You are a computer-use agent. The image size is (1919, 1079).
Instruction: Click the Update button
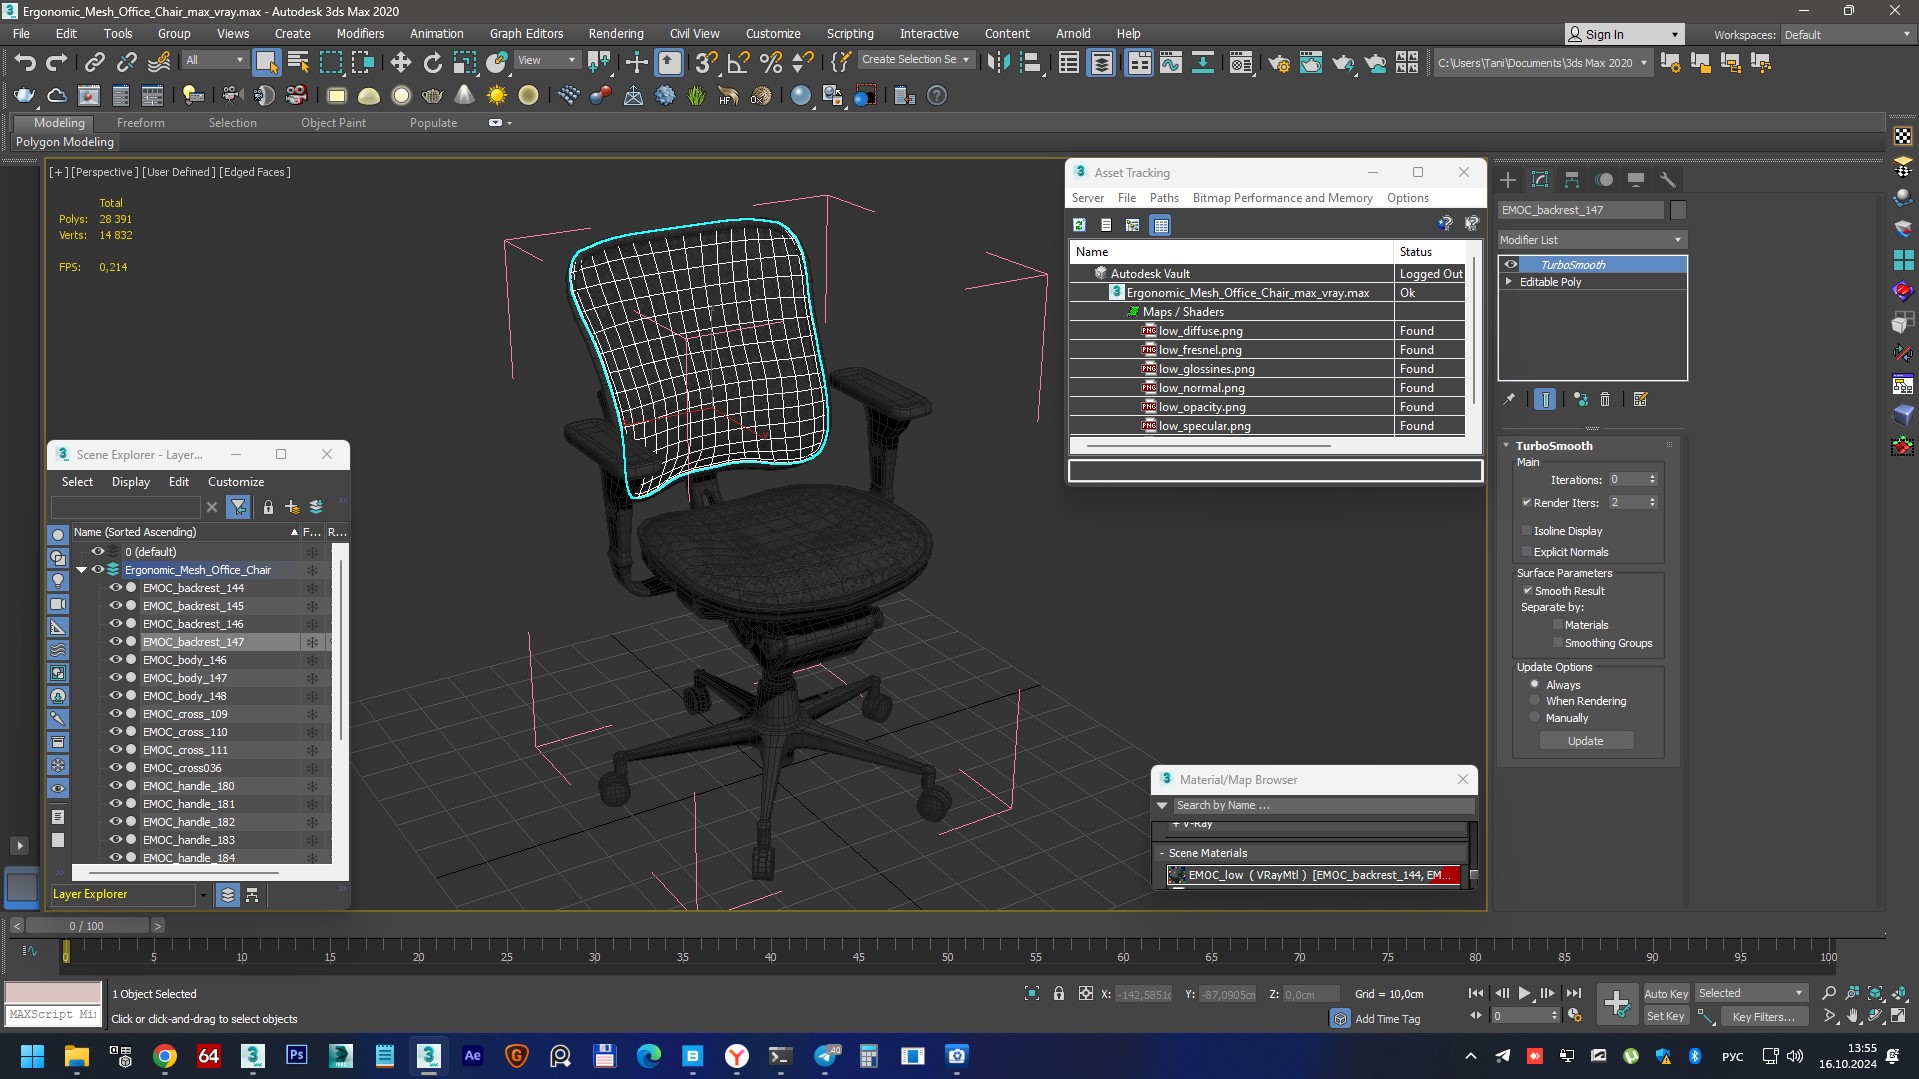1586,741
